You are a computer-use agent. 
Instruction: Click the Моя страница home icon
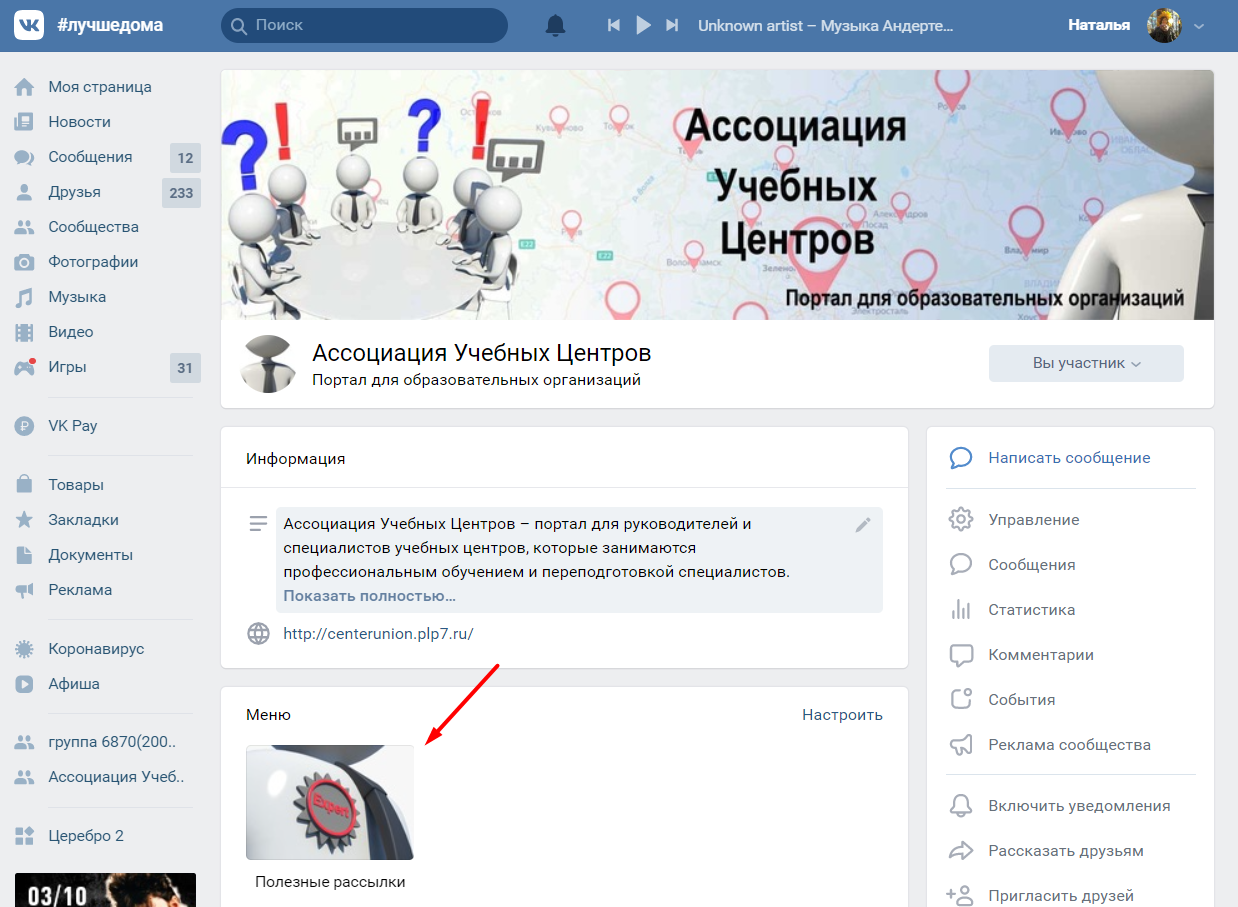point(25,87)
